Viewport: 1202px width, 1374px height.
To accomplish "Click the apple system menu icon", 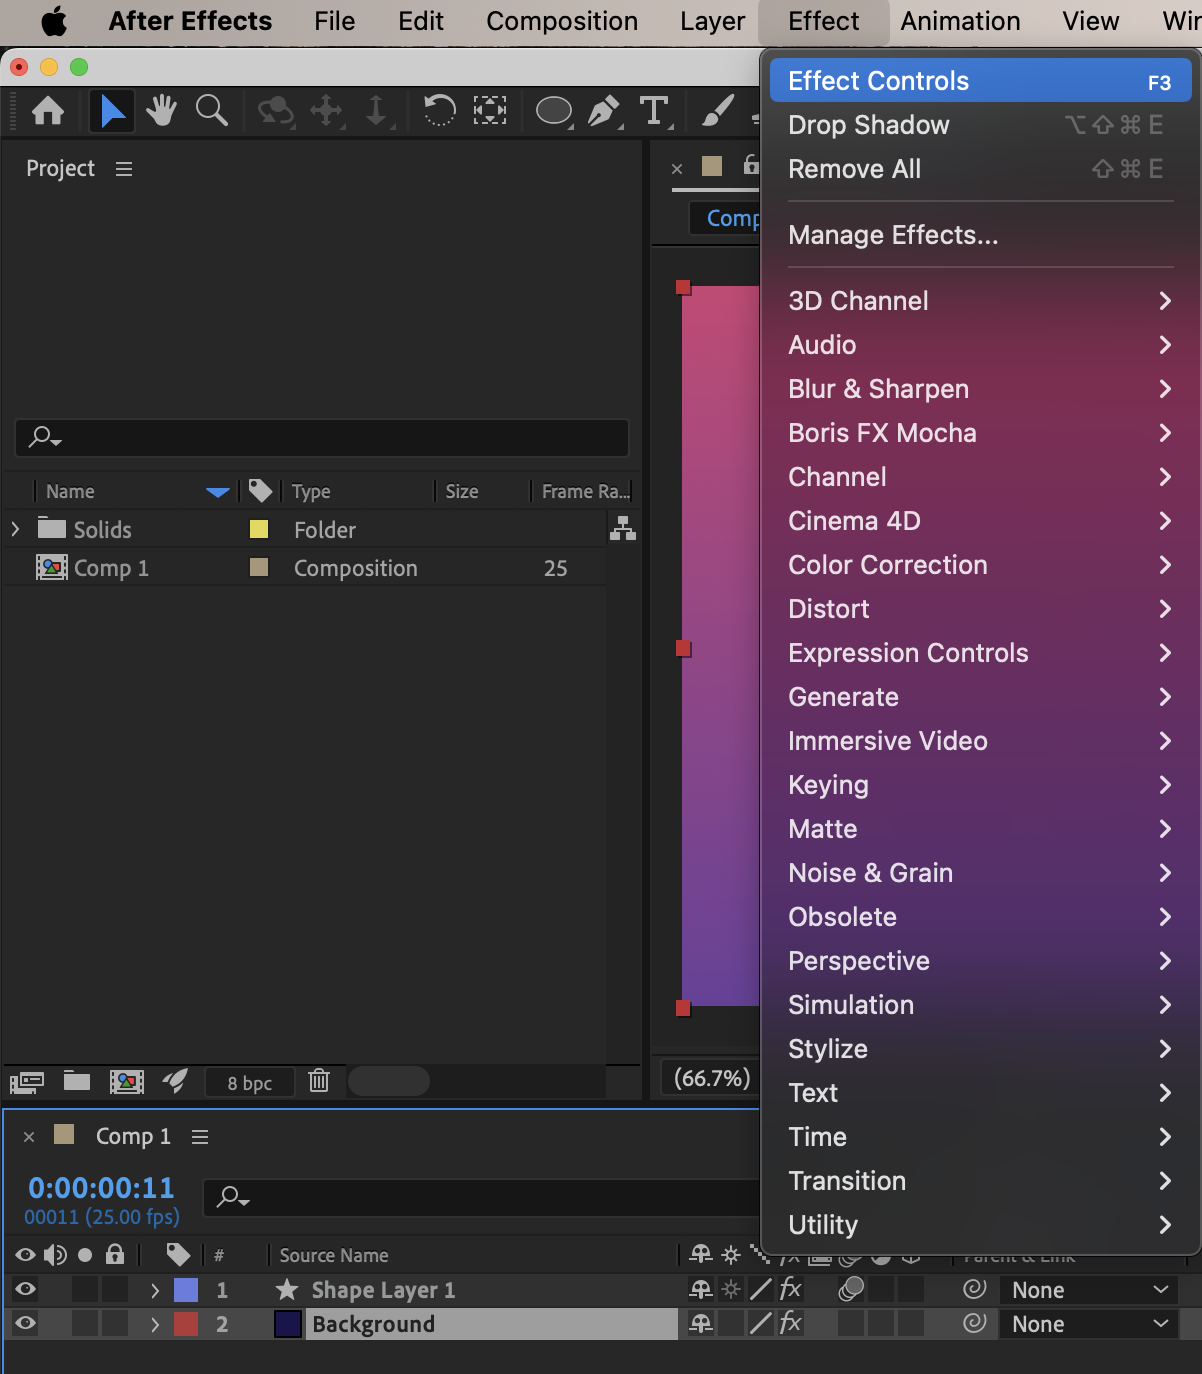I will pos(54,21).
